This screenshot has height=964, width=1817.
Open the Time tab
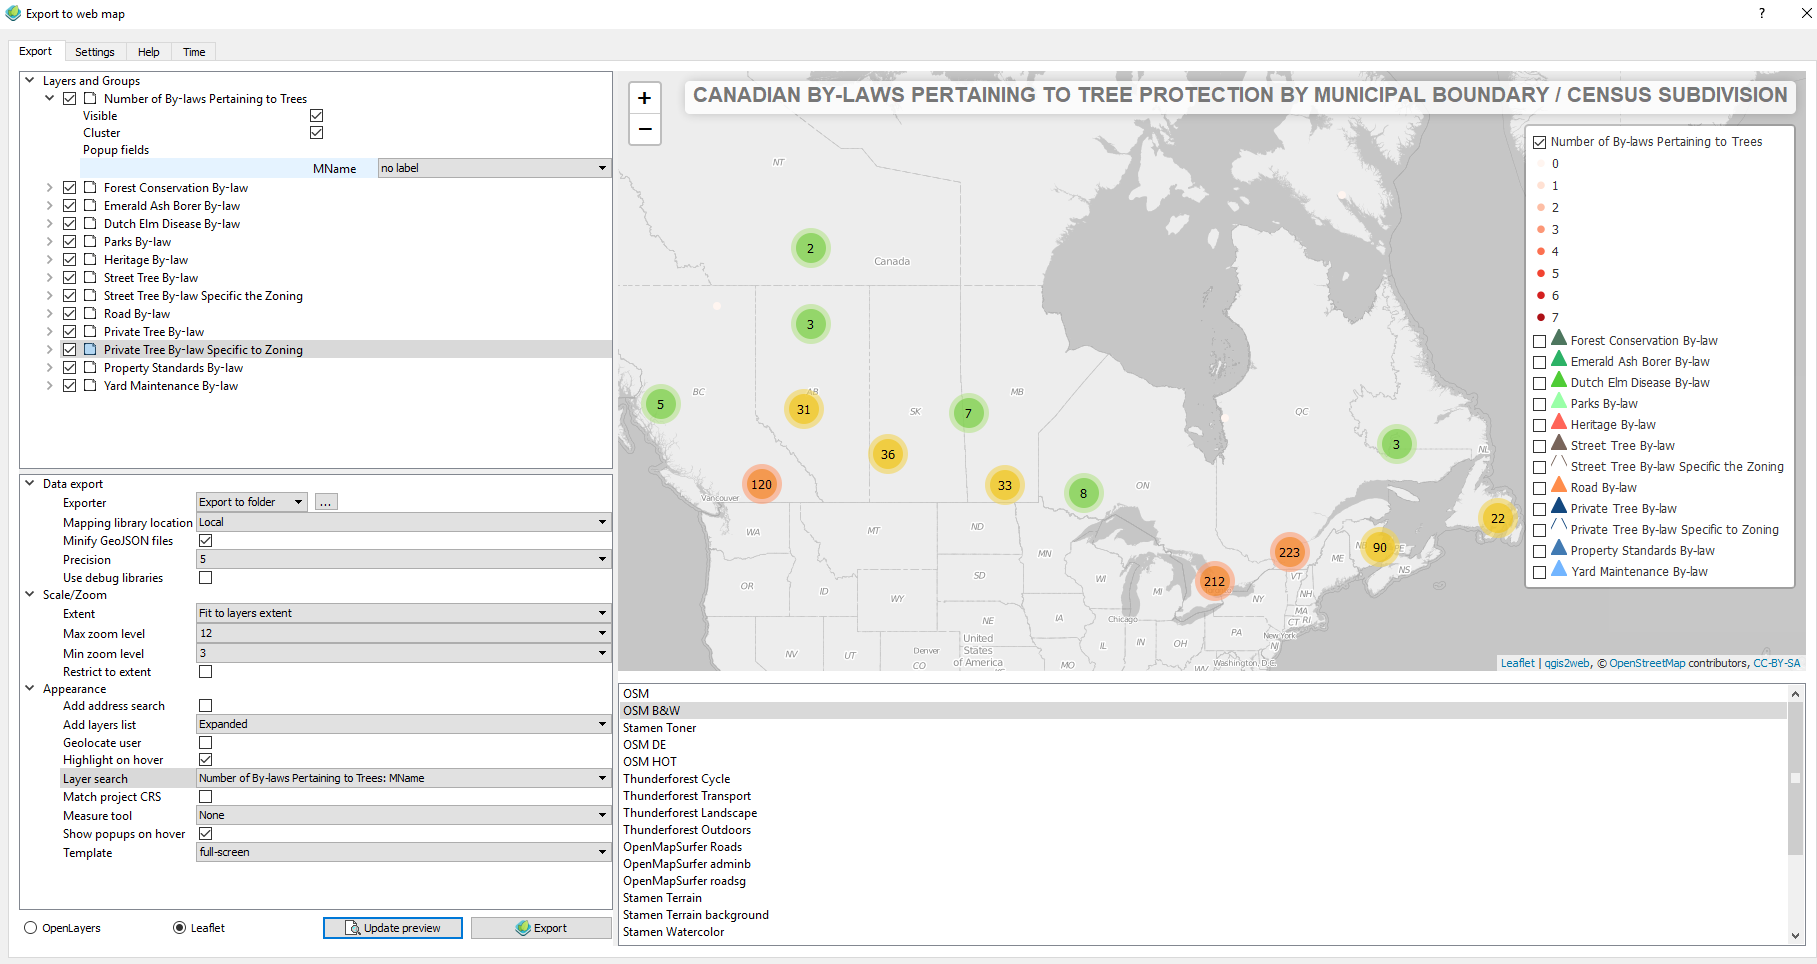tap(193, 52)
